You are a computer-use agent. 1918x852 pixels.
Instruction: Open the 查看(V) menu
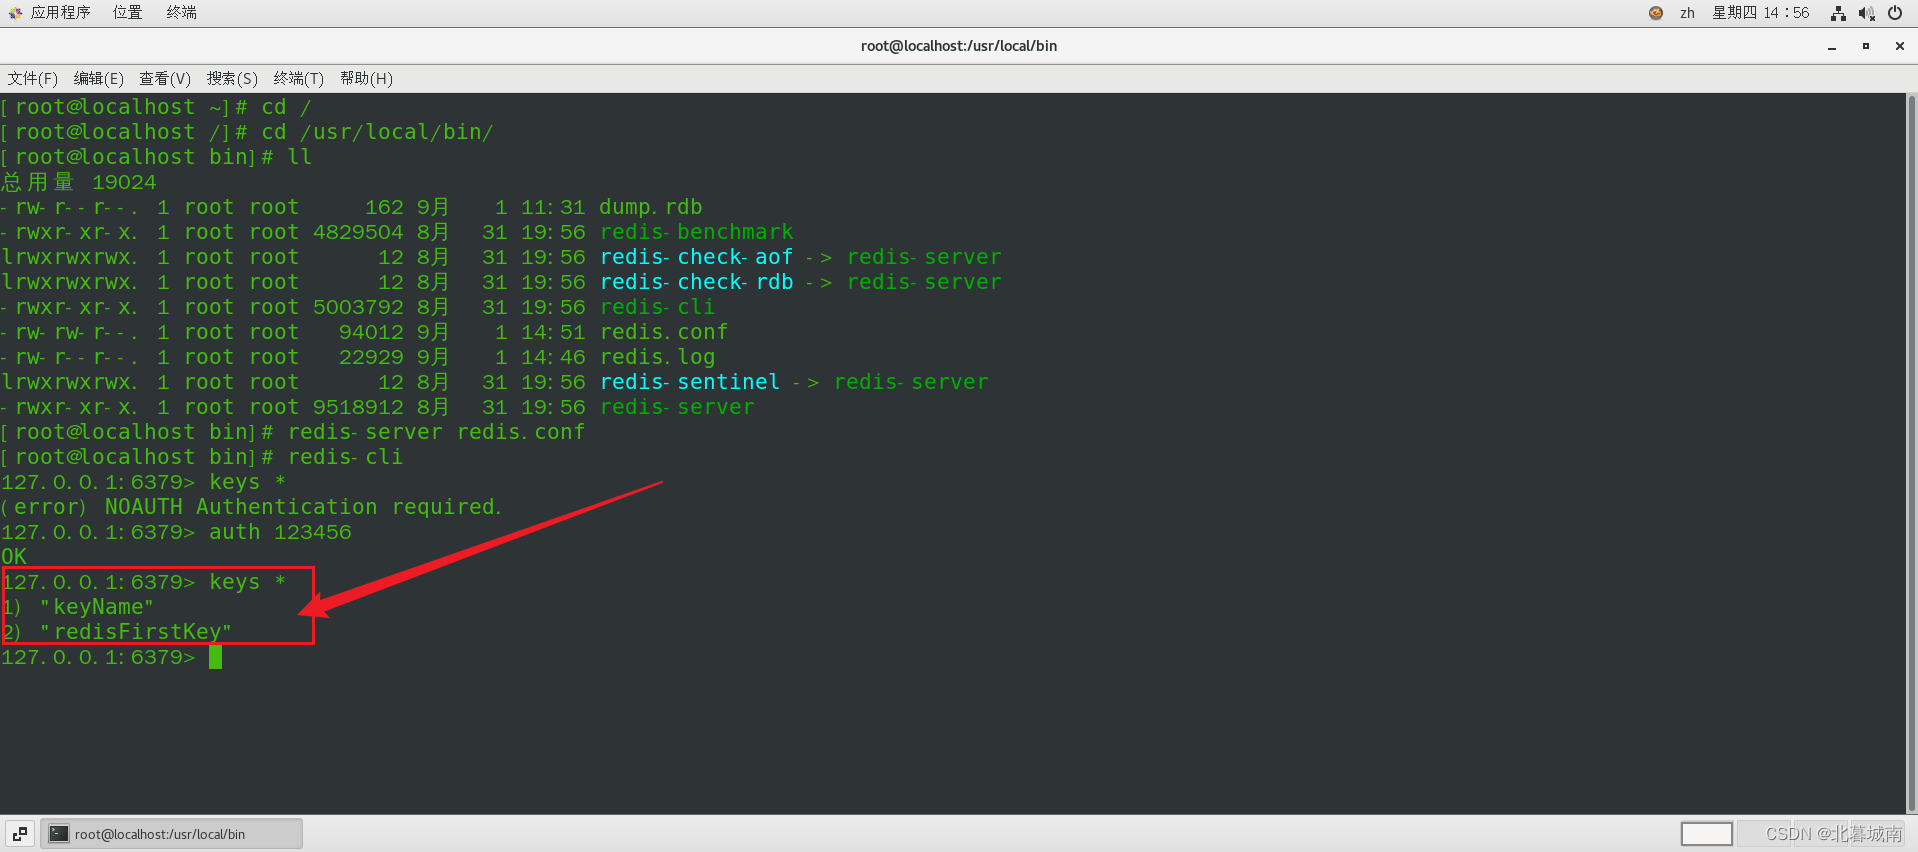(x=165, y=78)
